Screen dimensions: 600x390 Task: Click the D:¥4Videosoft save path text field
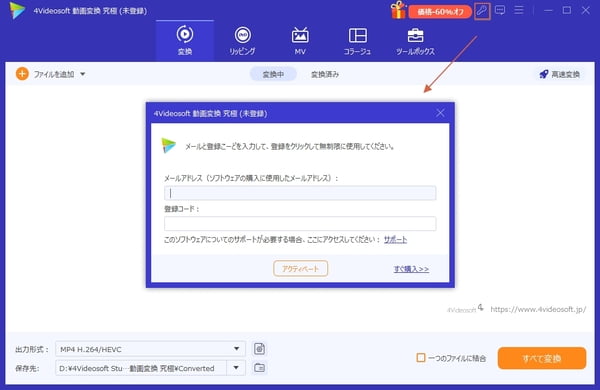(x=141, y=368)
